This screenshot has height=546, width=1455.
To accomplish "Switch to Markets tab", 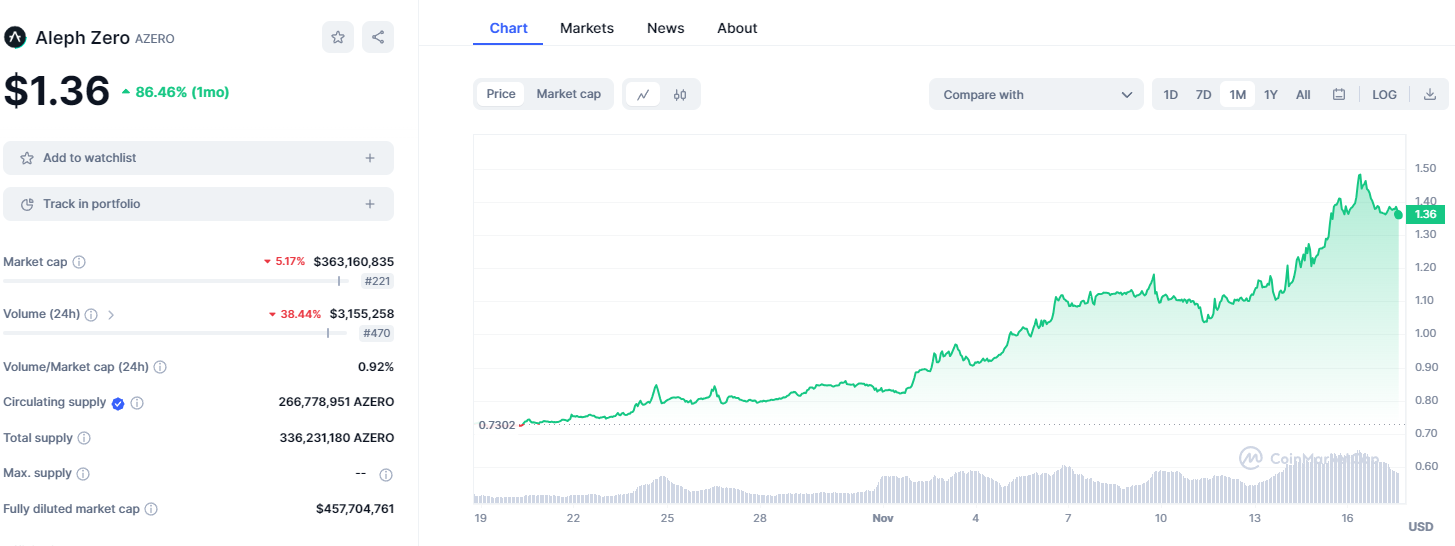I will click(587, 28).
